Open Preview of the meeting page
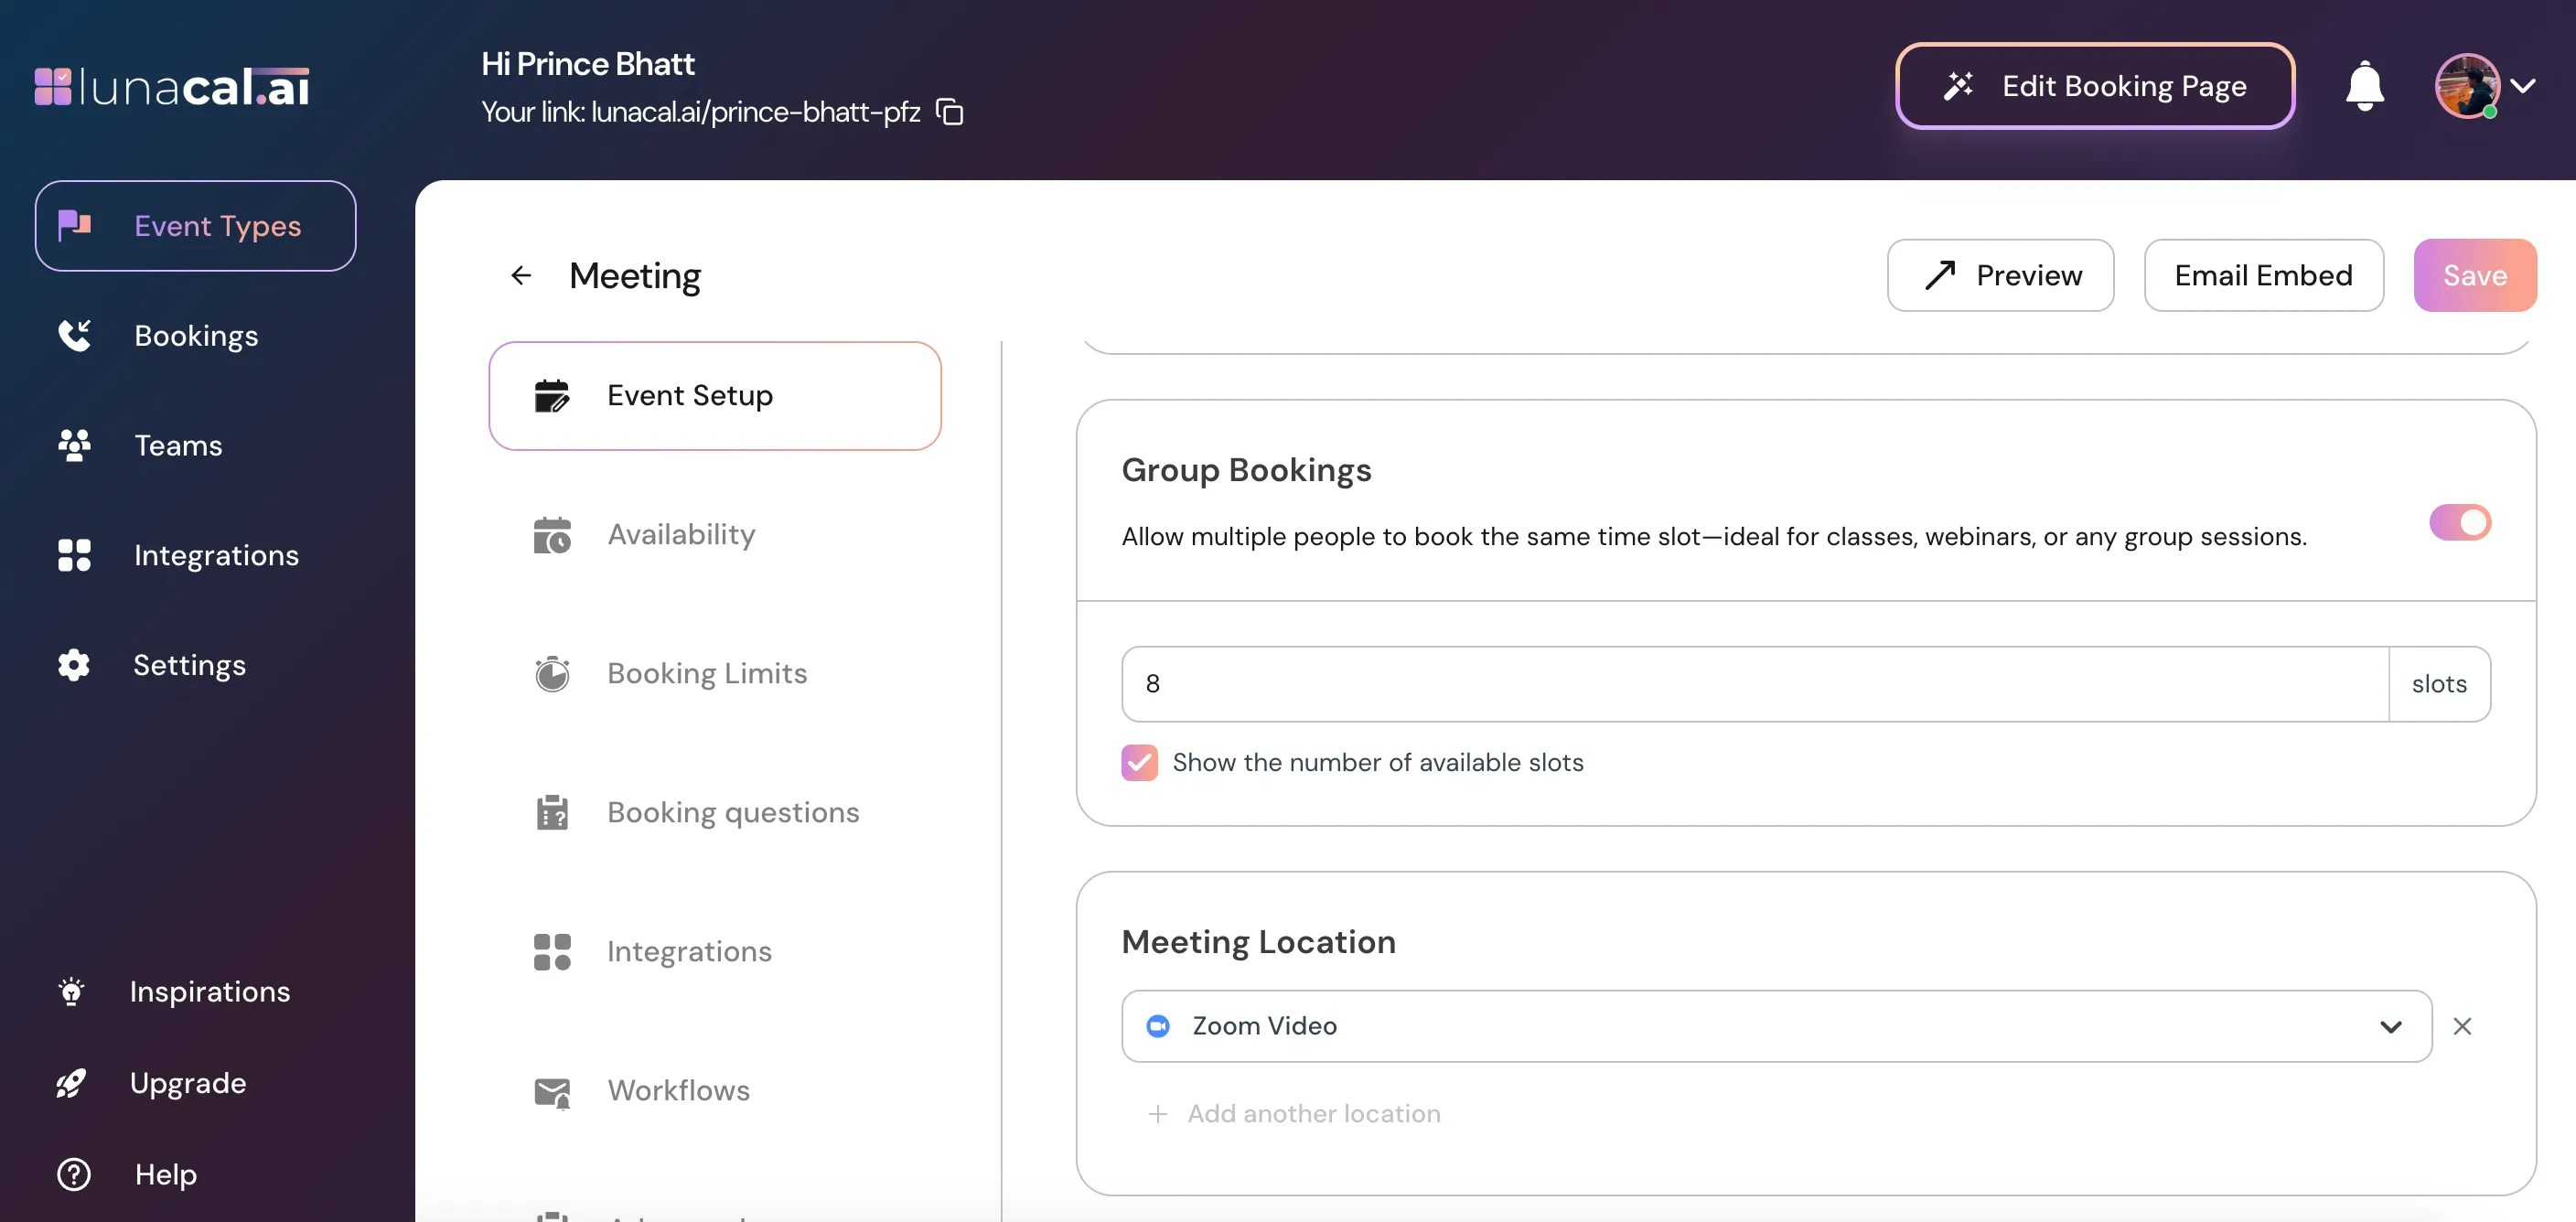Screen dimensions: 2576x1222 [1999, 275]
